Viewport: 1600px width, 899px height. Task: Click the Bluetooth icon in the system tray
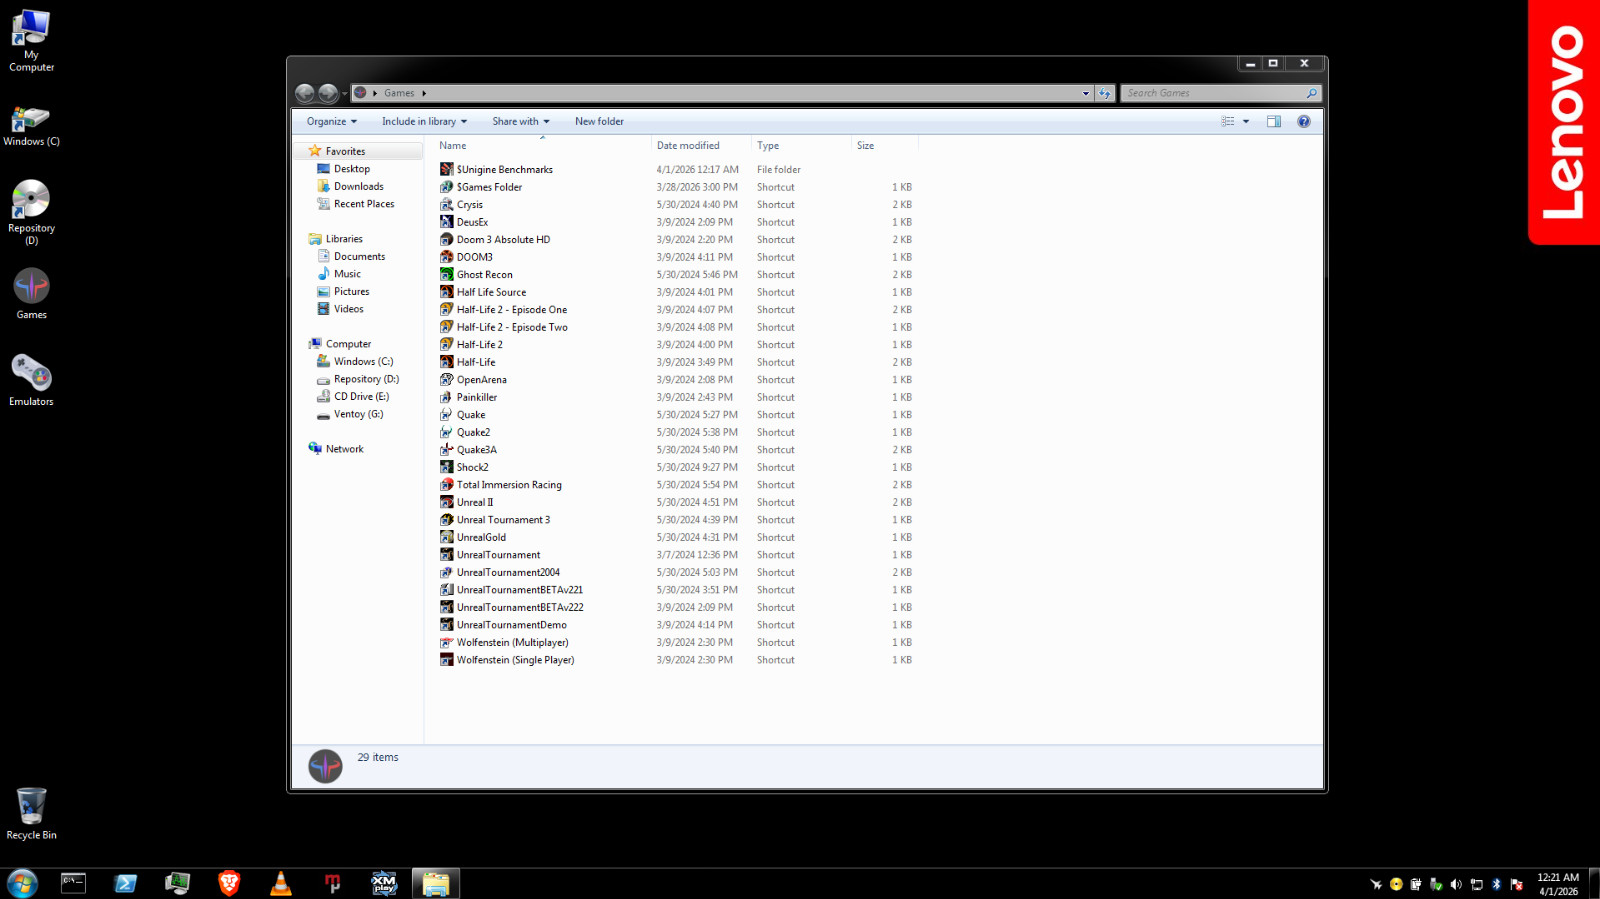[x=1496, y=884]
